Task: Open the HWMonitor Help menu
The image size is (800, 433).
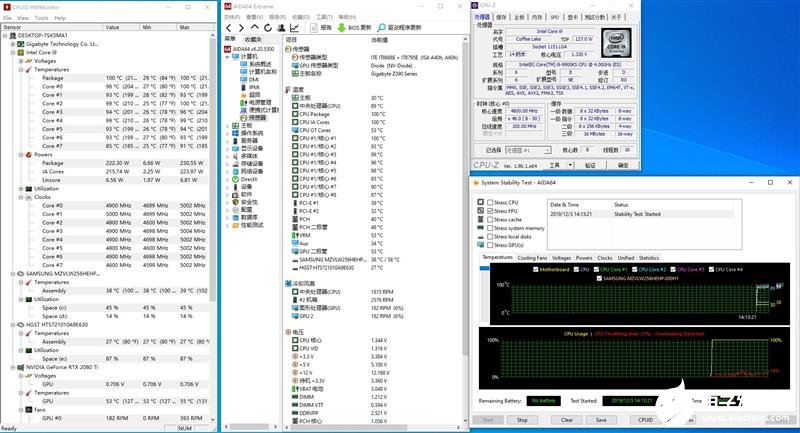Action: 60,18
